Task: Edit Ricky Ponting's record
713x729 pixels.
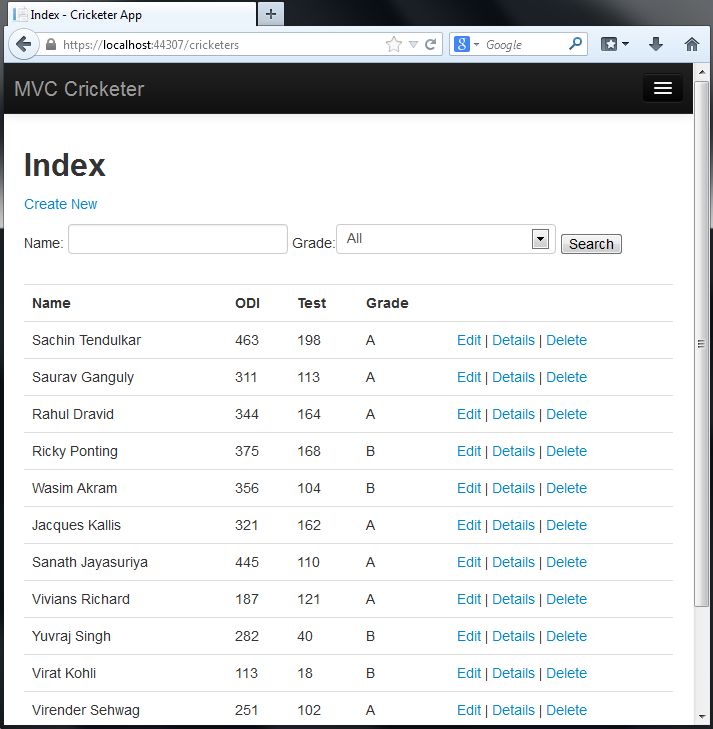Action: [x=469, y=451]
